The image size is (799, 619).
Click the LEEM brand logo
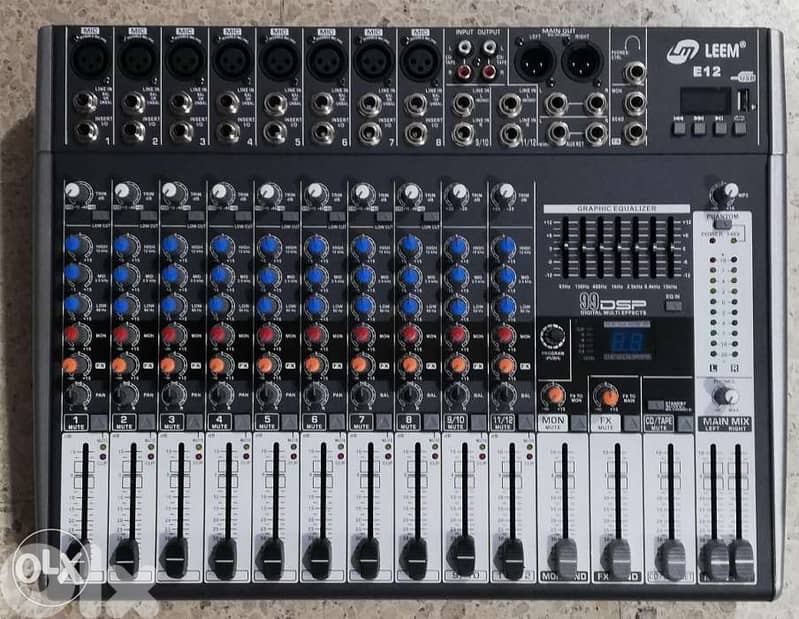coord(706,51)
